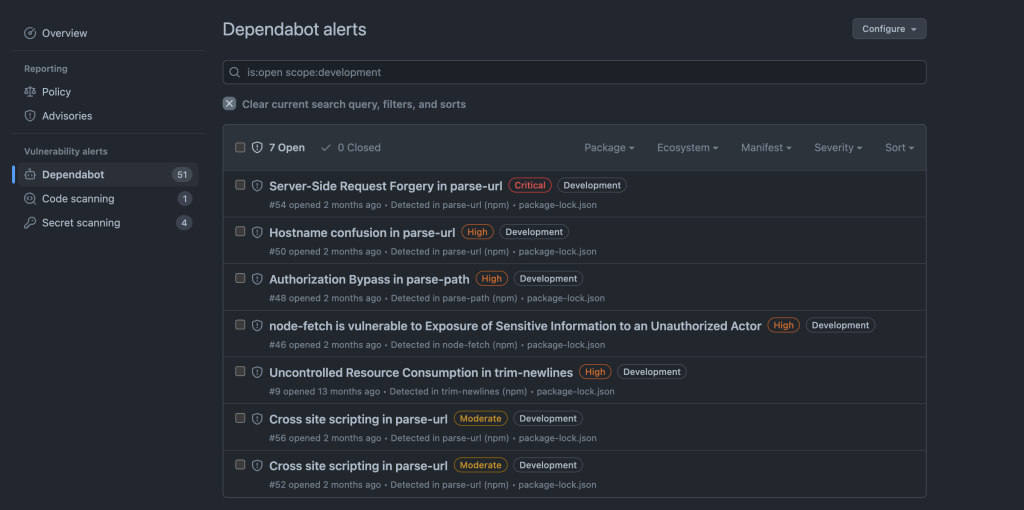This screenshot has width=1024, height=510.
Task: Click the Advisories shield icon
Action: 30,116
